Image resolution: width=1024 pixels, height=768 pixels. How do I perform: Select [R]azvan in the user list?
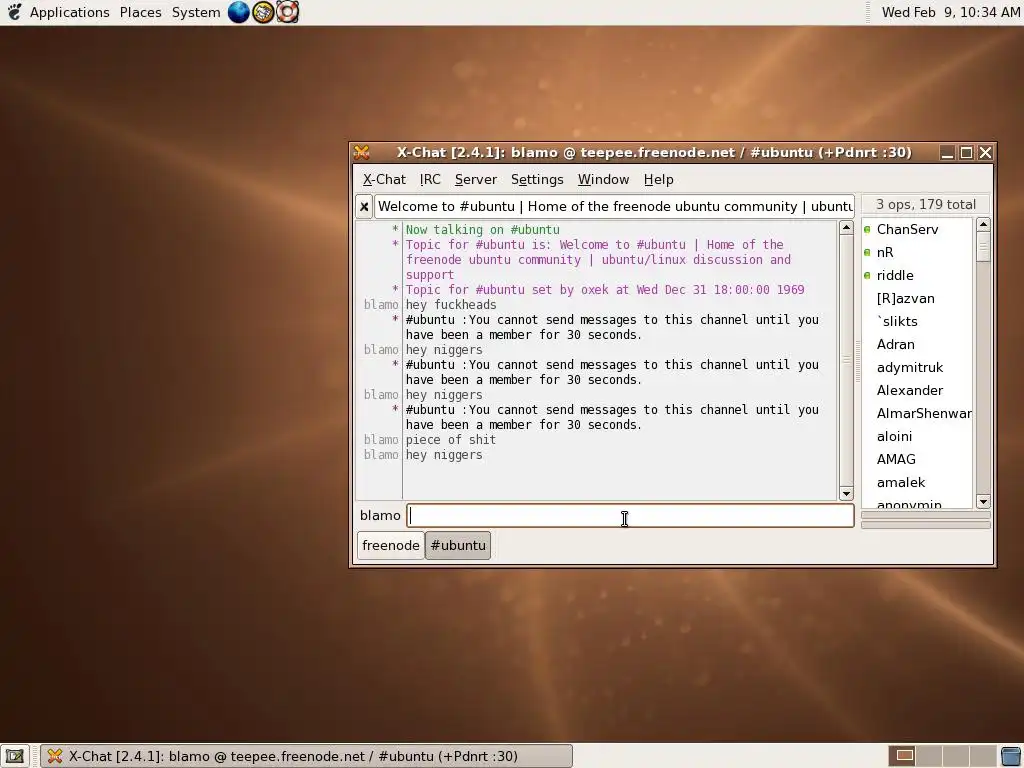(x=918, y=298)
